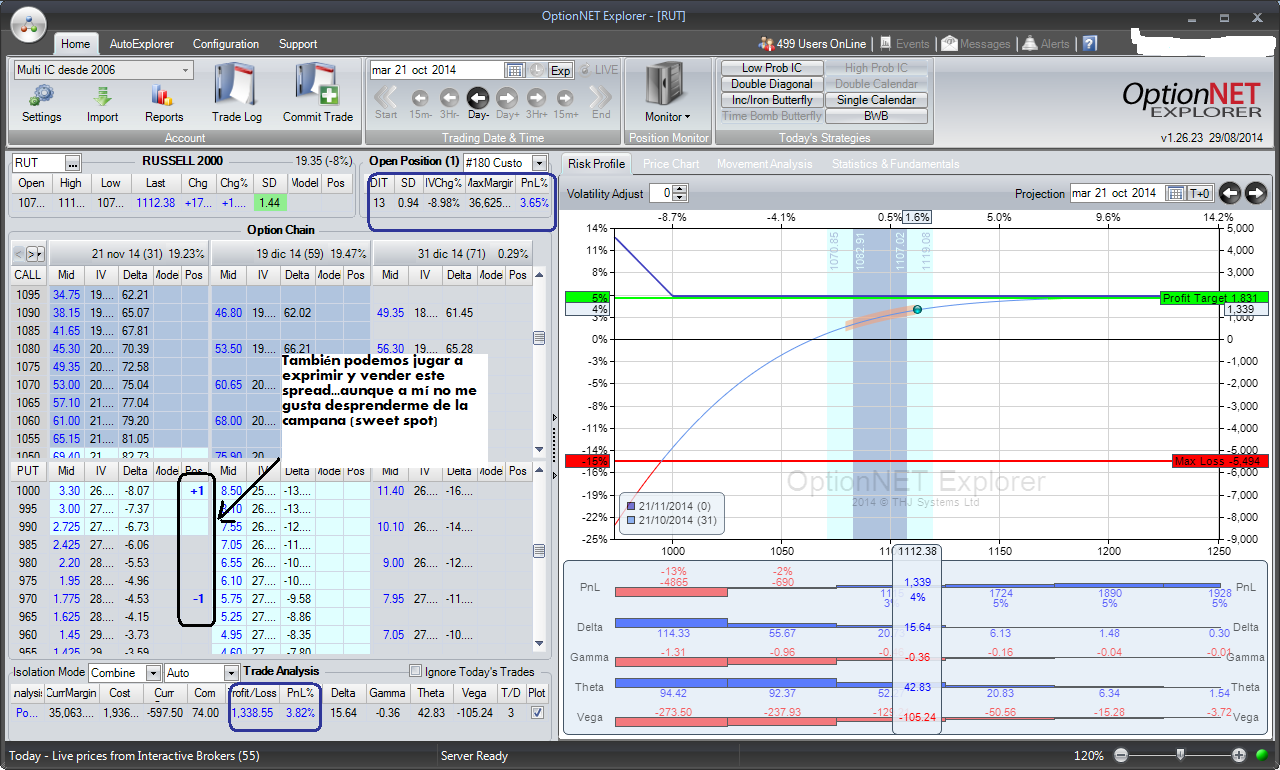Enable Ignore Today's Trades checkbox
The image size is (1280, 770).
[416, 672]
